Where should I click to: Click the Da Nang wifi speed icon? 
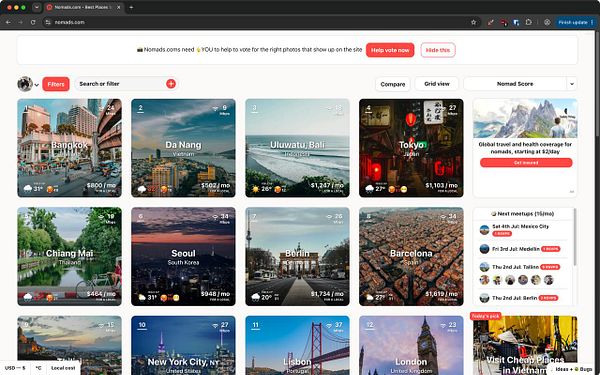[215, 108]
